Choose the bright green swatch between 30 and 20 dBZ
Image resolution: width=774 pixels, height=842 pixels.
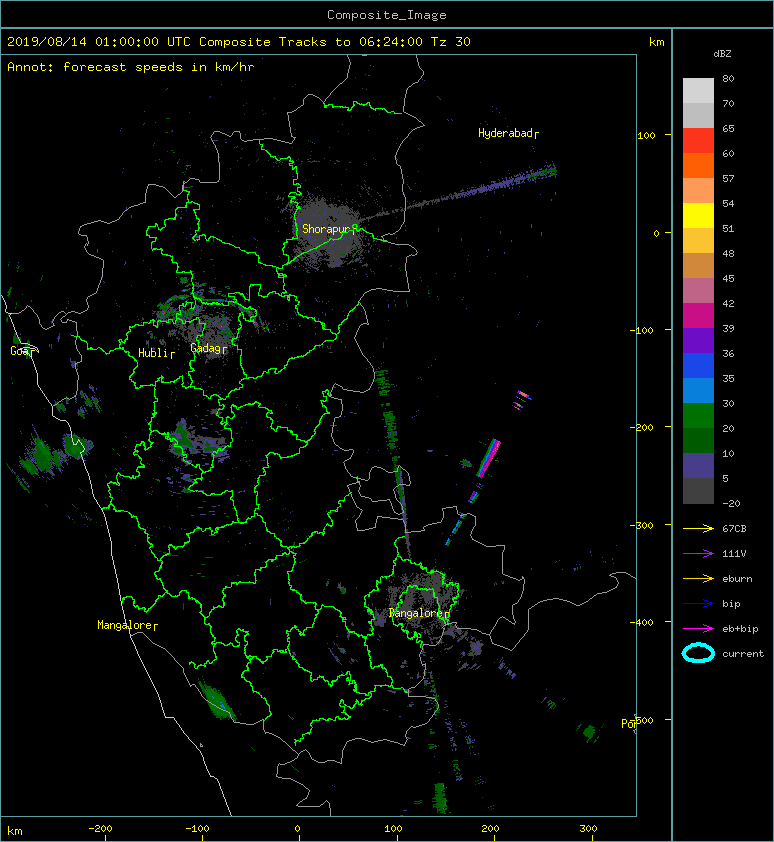coord(698,416)
